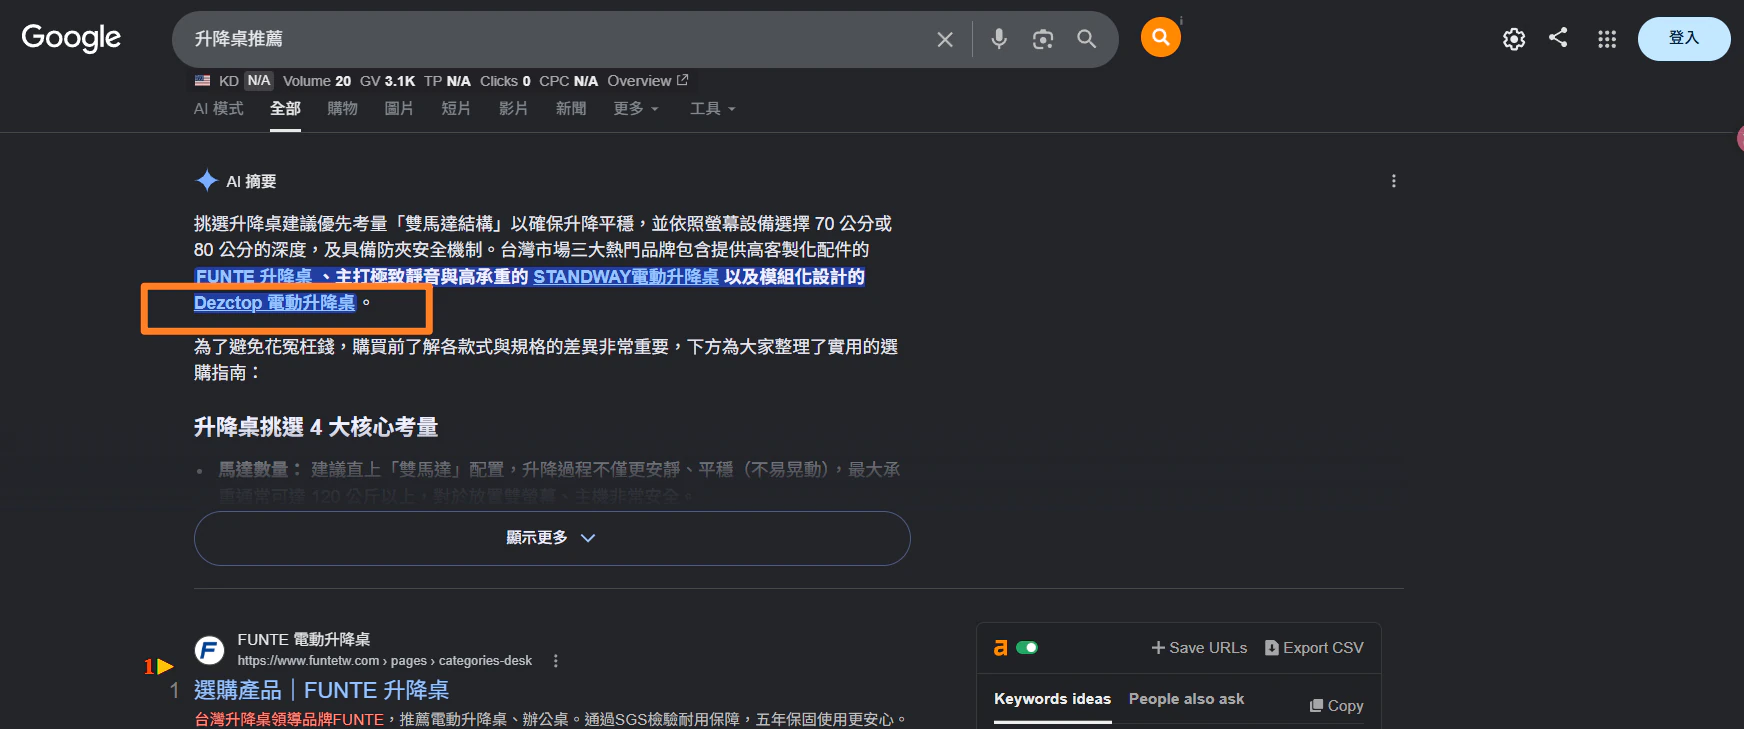Click the orange 'a' extension logo
This screenshot has width=1744, height=729.
coord(1000,648)
